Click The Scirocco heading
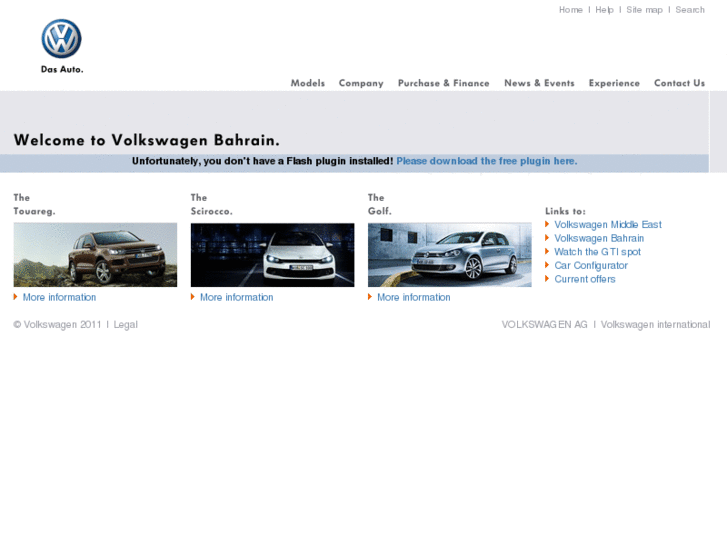Screen dimensions: 727x545 pos(211,204)
